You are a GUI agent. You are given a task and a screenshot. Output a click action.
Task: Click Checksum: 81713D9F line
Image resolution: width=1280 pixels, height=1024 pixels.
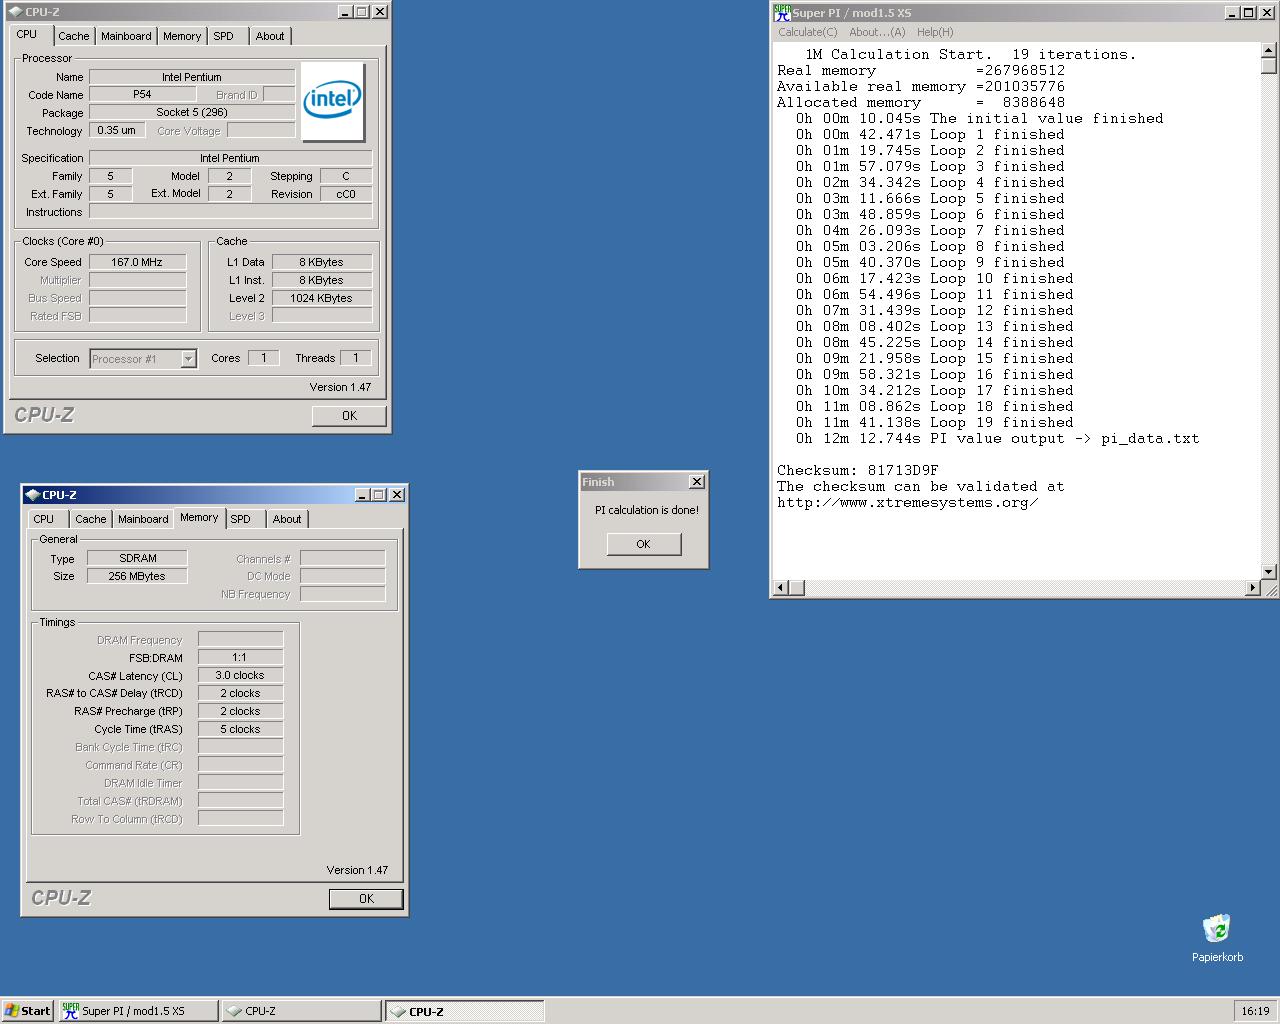[x=858, y=470]
